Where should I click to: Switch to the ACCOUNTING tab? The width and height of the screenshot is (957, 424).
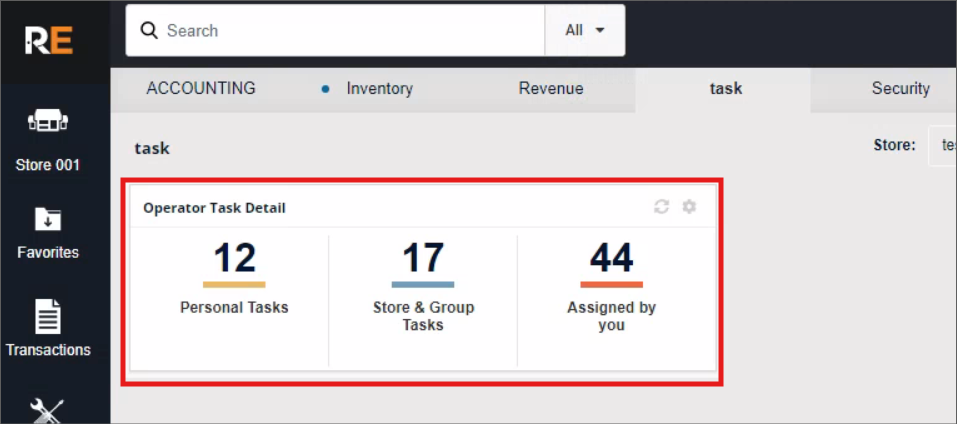[x=201, y=88]
